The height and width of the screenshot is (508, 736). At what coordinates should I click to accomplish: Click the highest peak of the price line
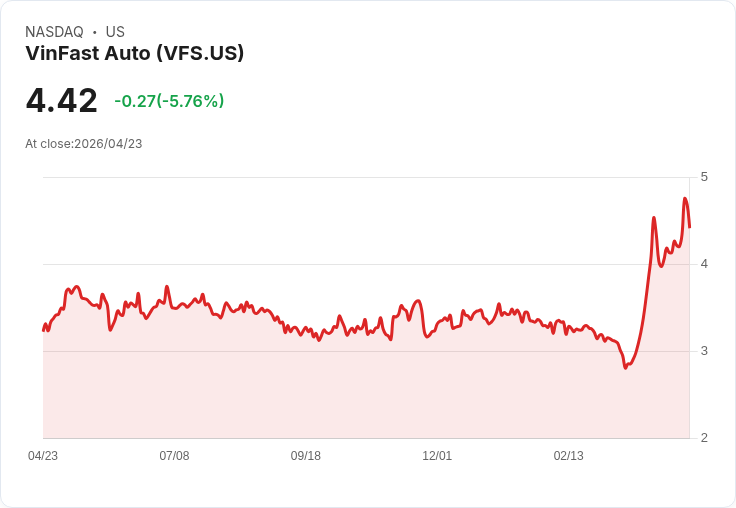coord(685,199)
